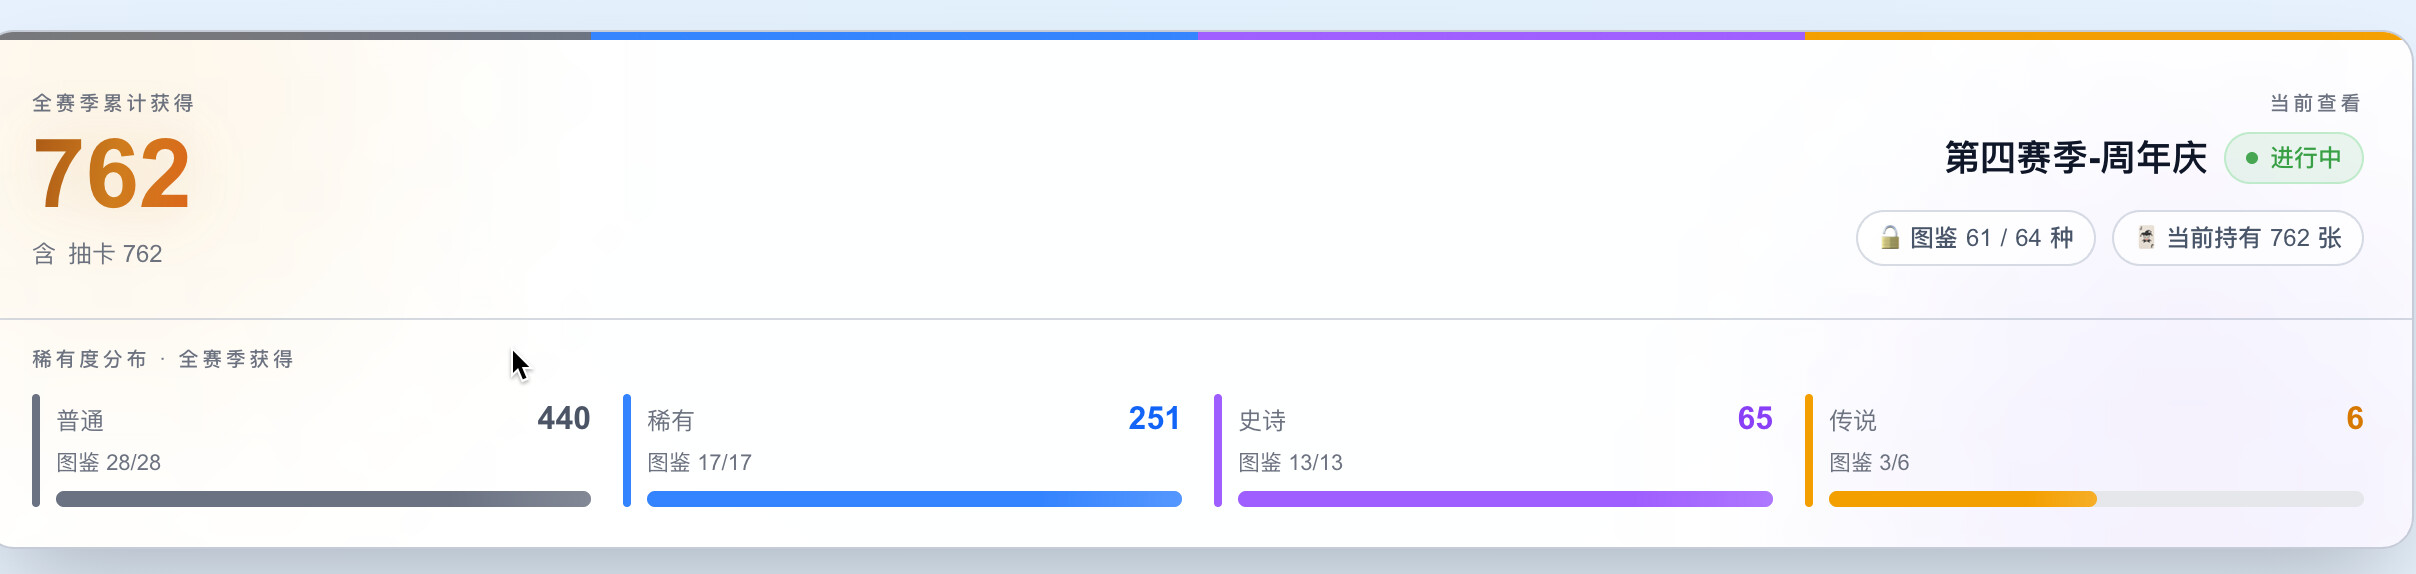Select the 进行中 status badge
The image size is (2416, 574).
2293,158
